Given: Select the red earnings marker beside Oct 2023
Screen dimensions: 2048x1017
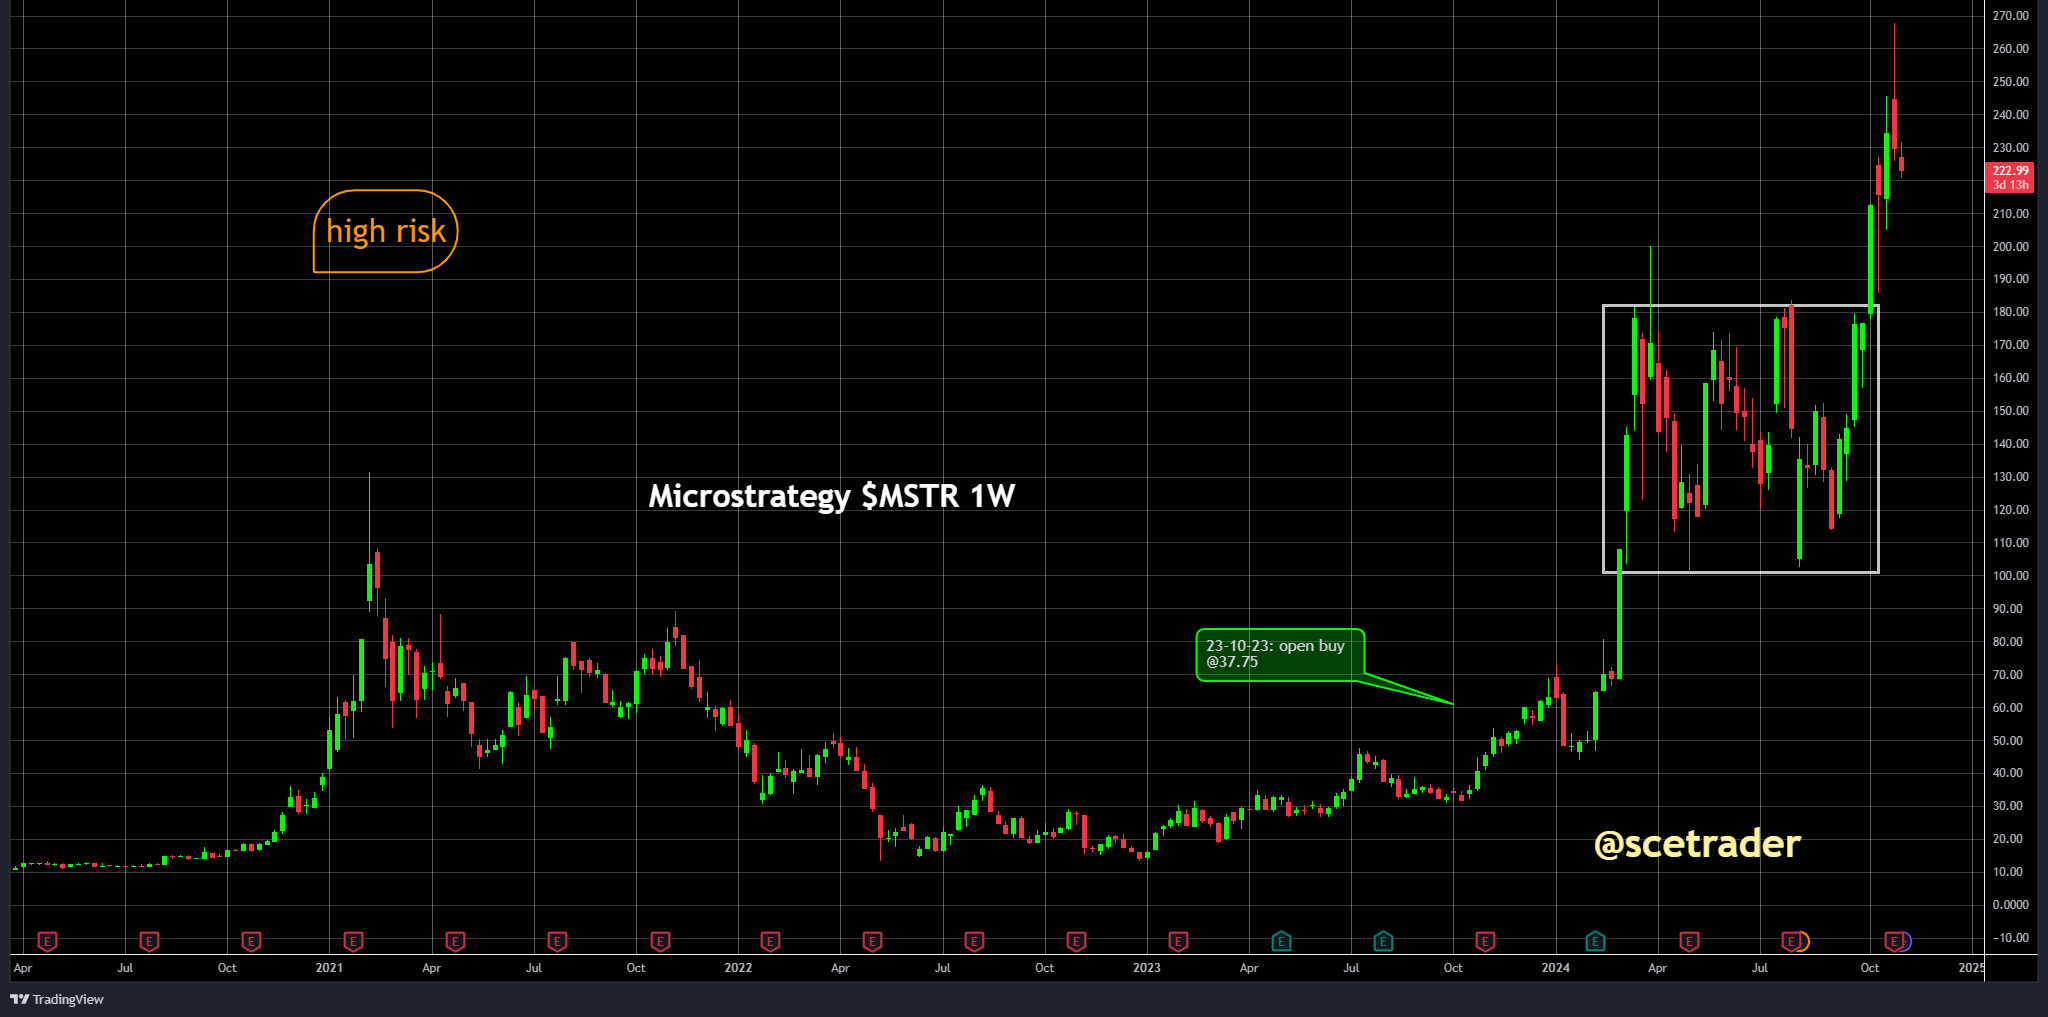Looking at the screenshot, I should 1485,941.
